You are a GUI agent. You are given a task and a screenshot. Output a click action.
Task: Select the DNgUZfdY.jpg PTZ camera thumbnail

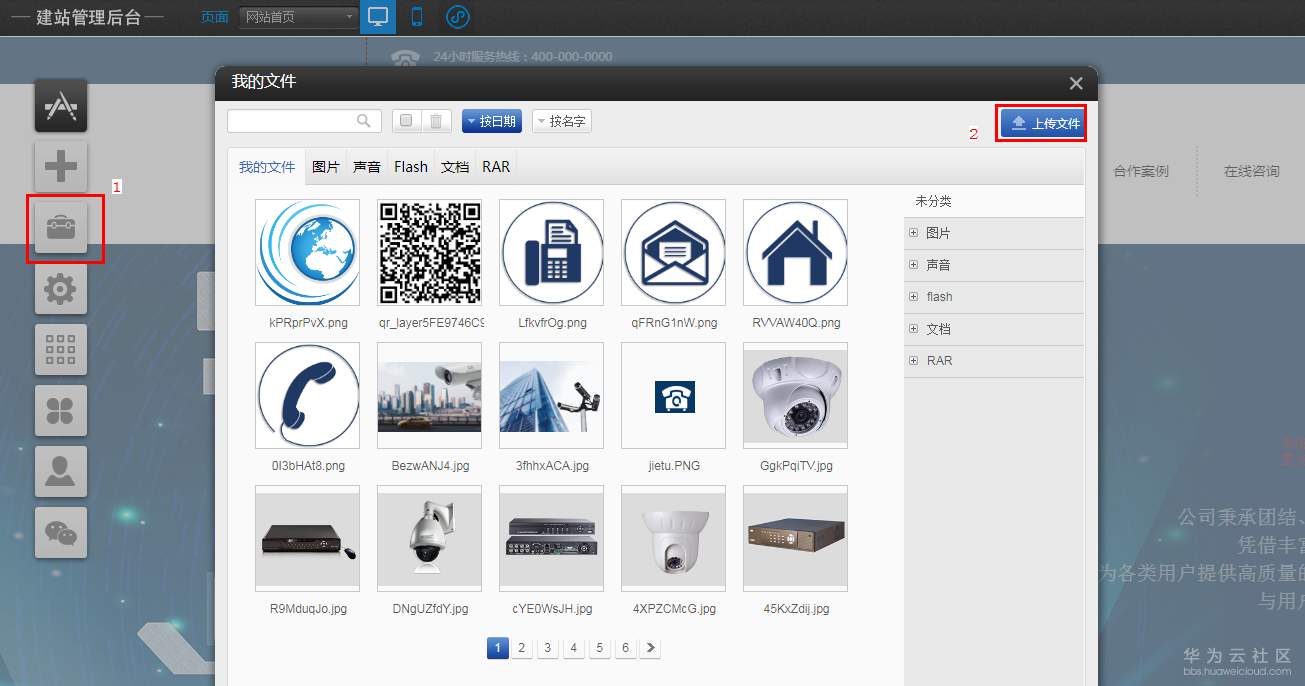[429, 538]
